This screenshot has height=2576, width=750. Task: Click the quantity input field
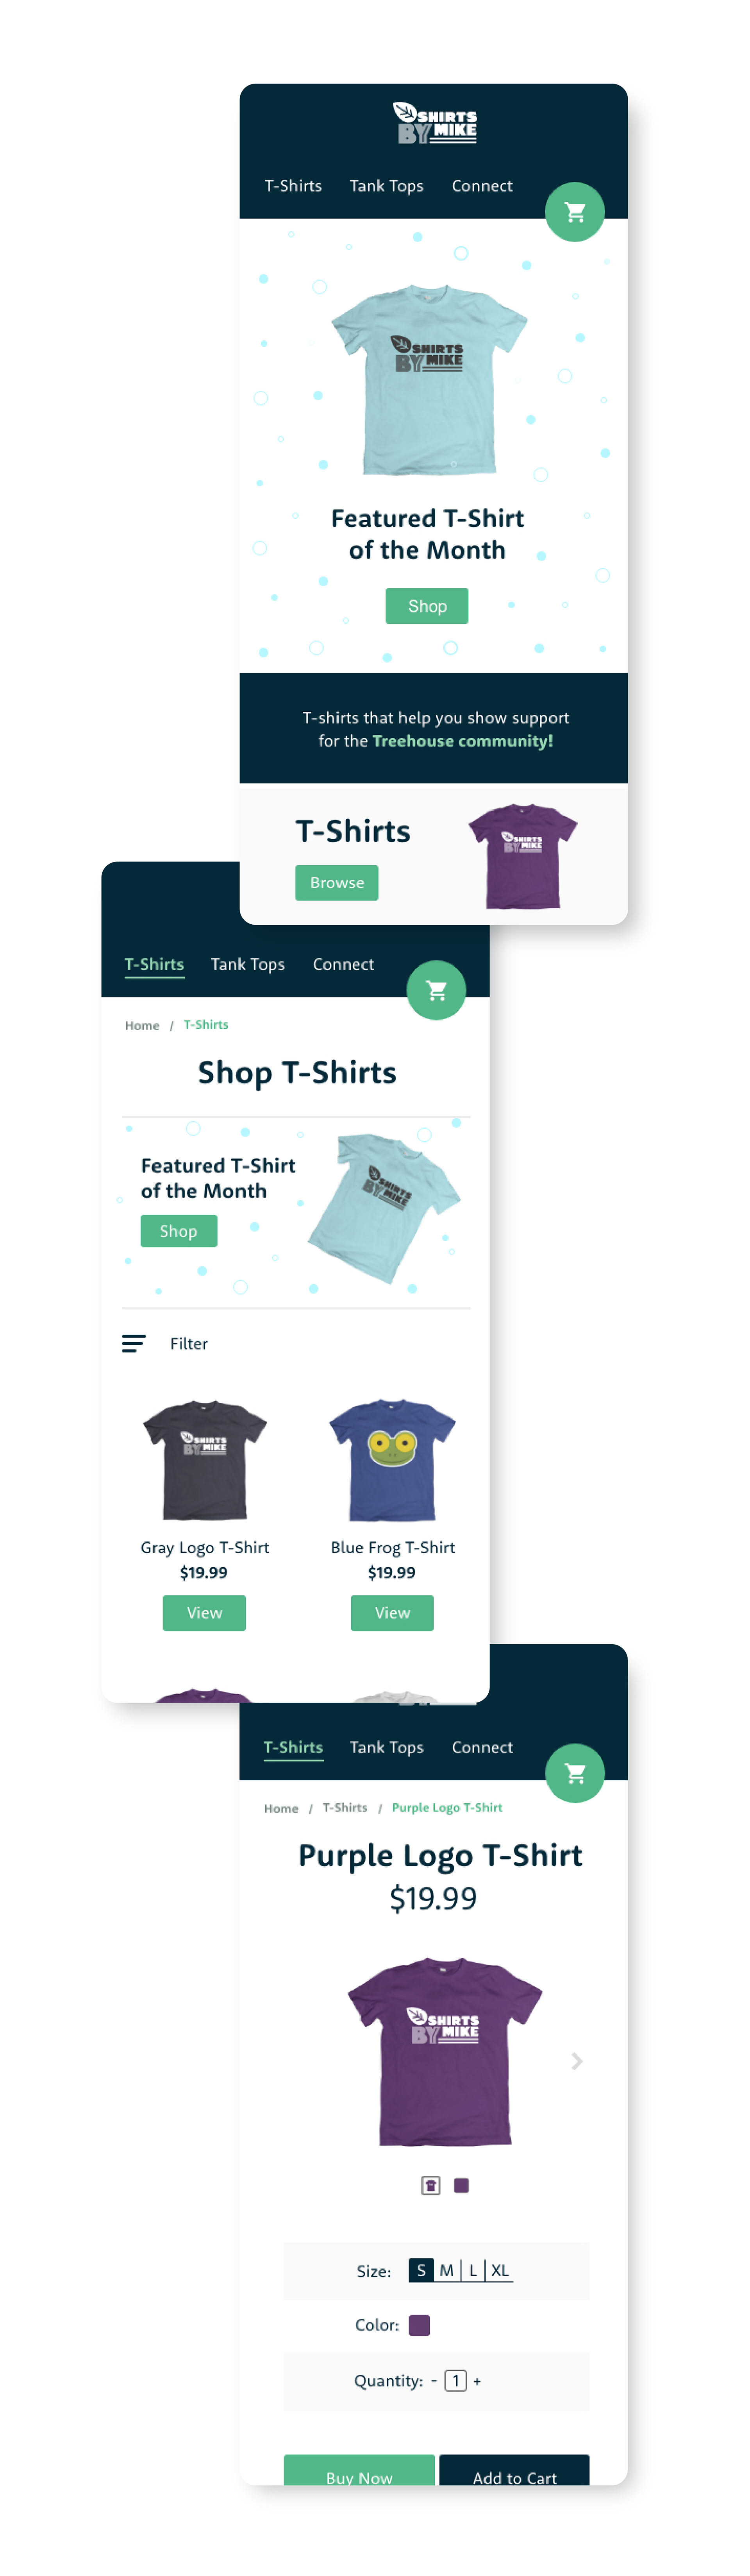[x=456, y=2381]
